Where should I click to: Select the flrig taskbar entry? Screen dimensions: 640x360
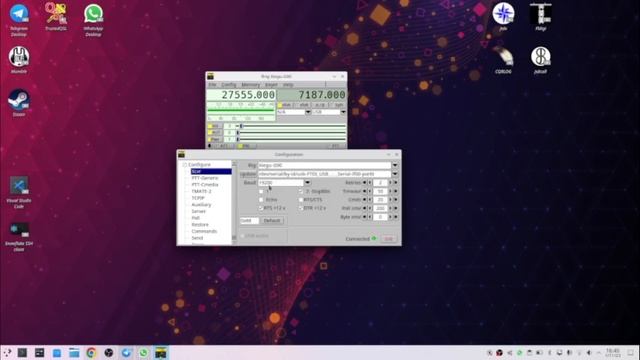point(161,353)
